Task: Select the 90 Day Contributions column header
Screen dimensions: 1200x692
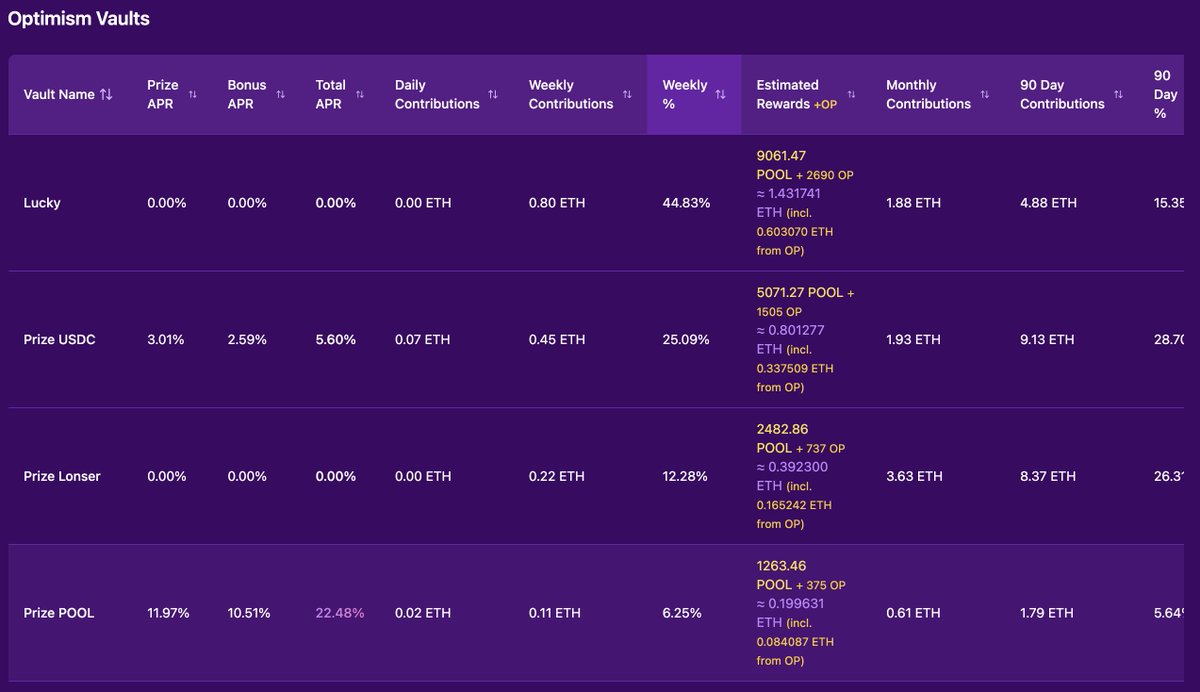Action: point(1072,95)
